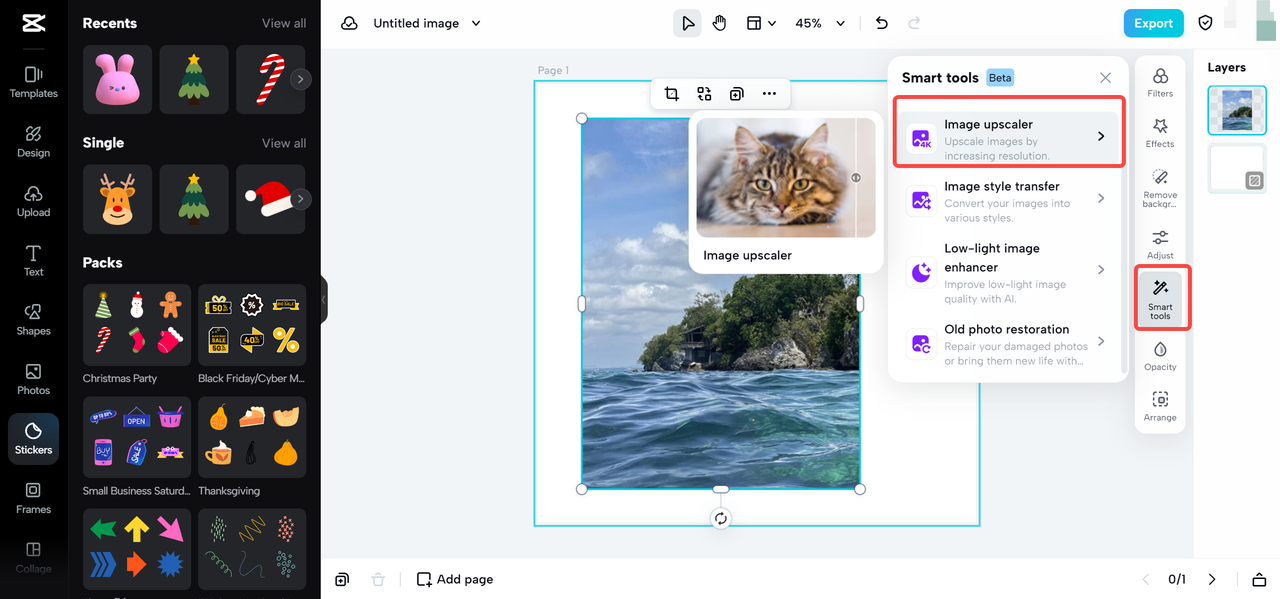Undo the last action
1280x599 pixels.
pos(881,23)
